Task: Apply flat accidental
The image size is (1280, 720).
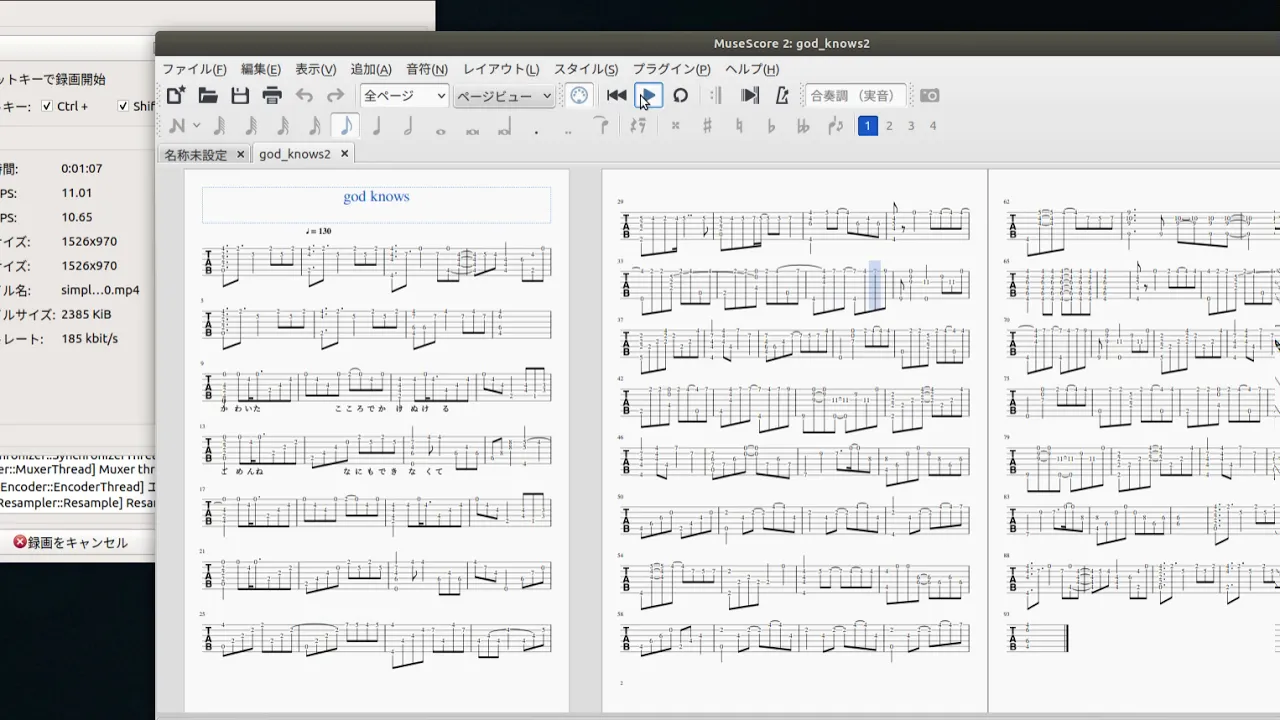Action: (x=771, y=126)
